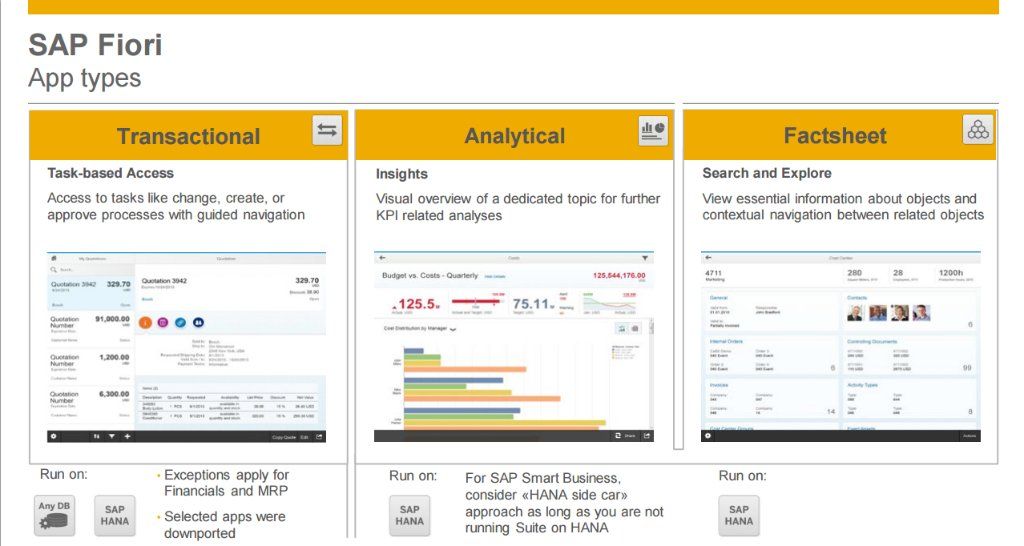Select quotation list item with 6,300.00
Viewport: 1024px width, 546px height.
pyautogui.click(x=91, y=404)
